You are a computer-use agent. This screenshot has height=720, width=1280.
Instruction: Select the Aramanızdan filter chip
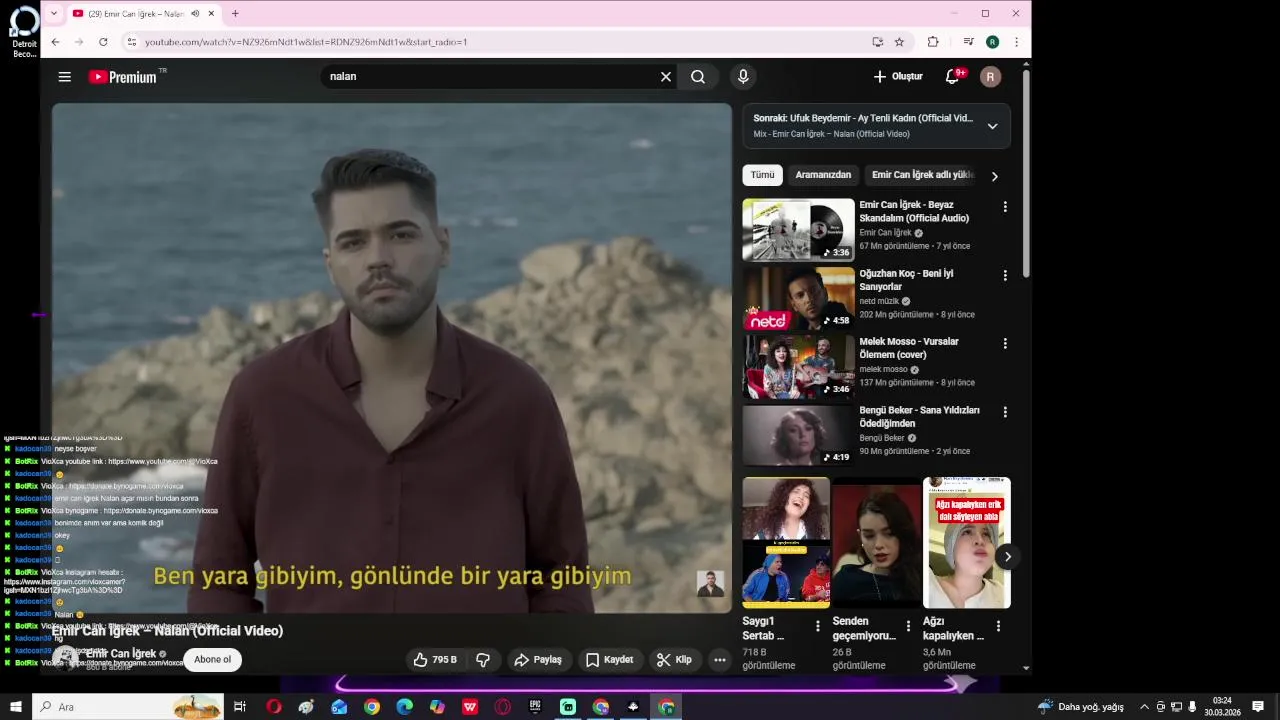[823, 175]
